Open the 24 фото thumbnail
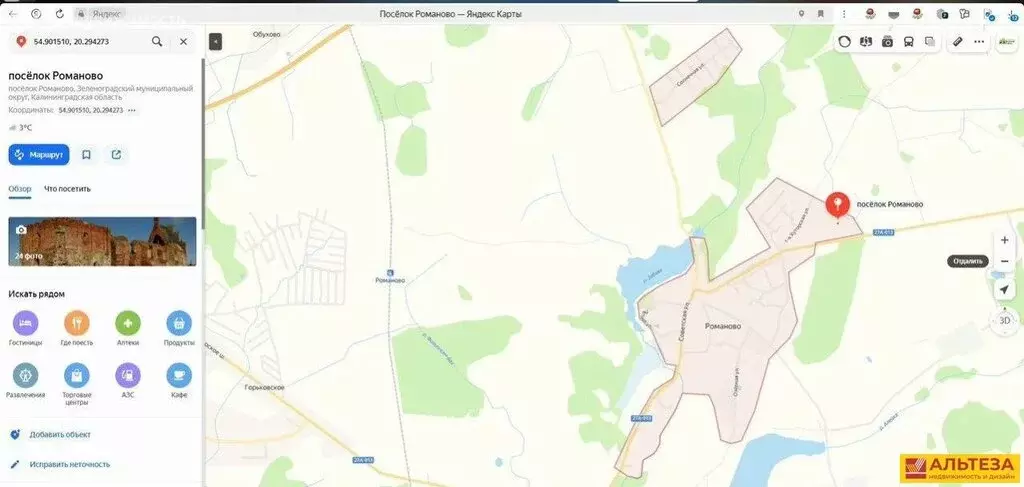The width and height of the screenshot is (1024, 487). 102,241
